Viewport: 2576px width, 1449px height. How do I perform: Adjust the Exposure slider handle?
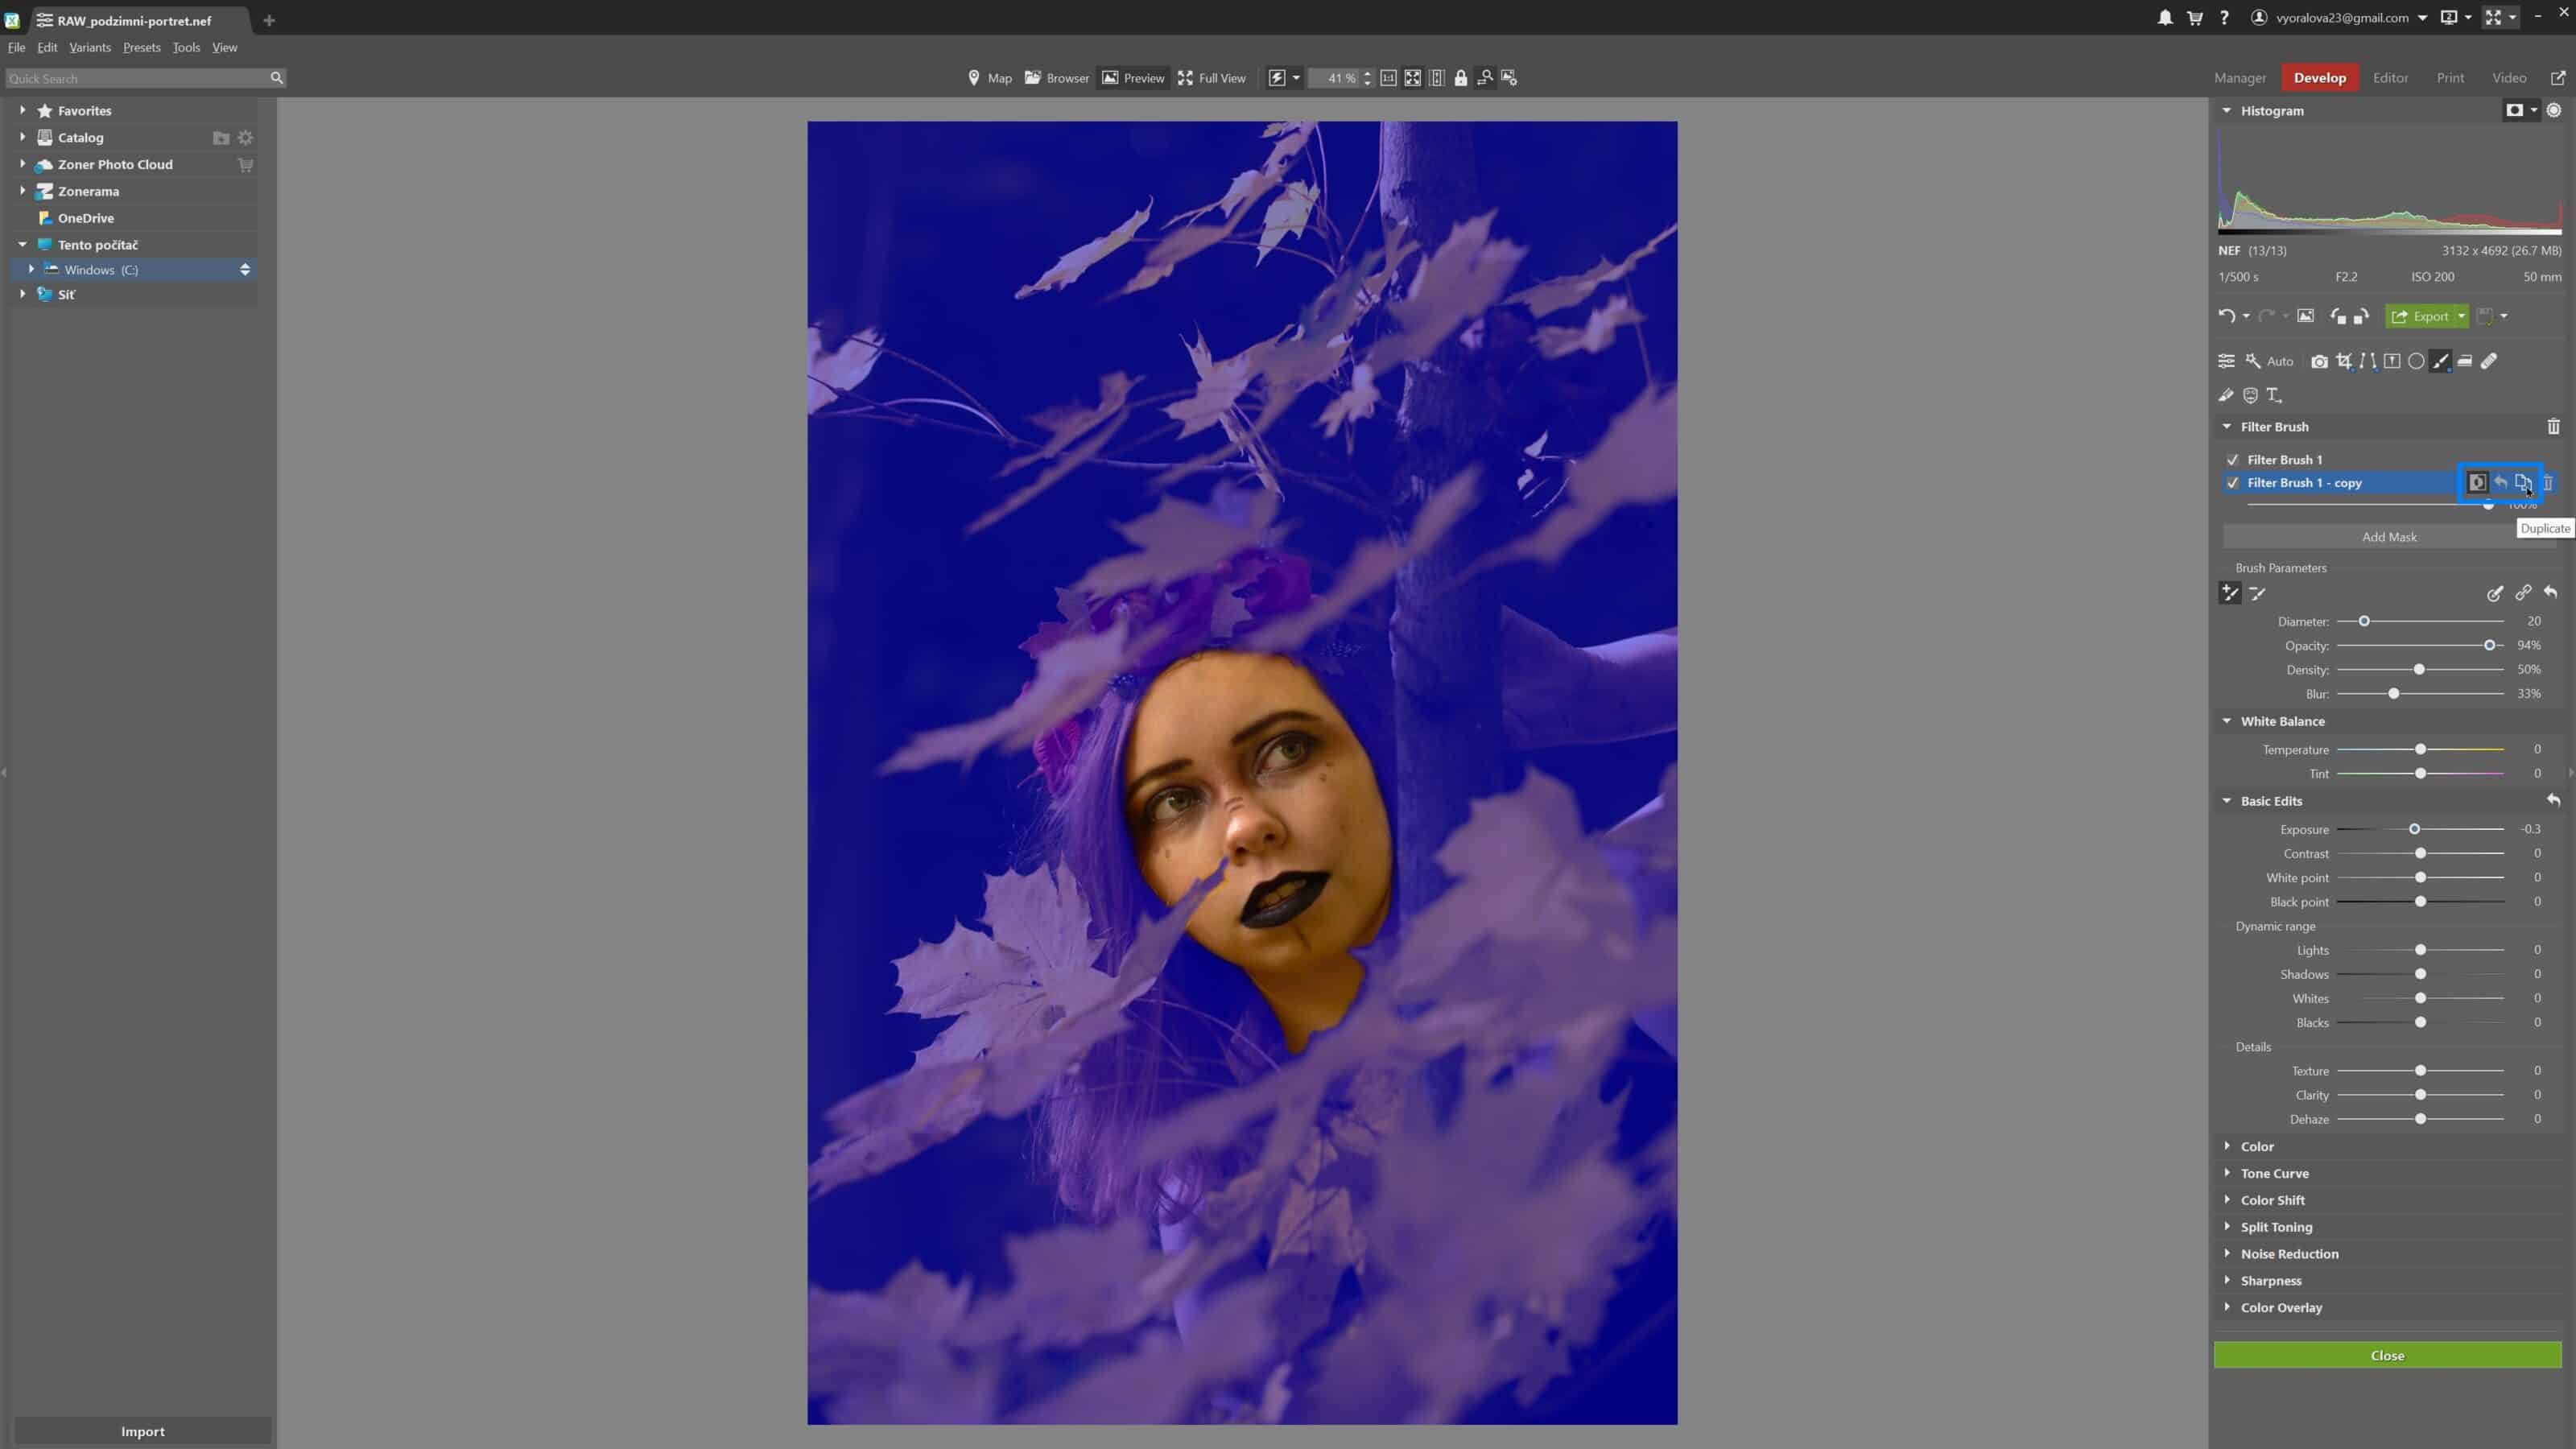point(2414,829)
